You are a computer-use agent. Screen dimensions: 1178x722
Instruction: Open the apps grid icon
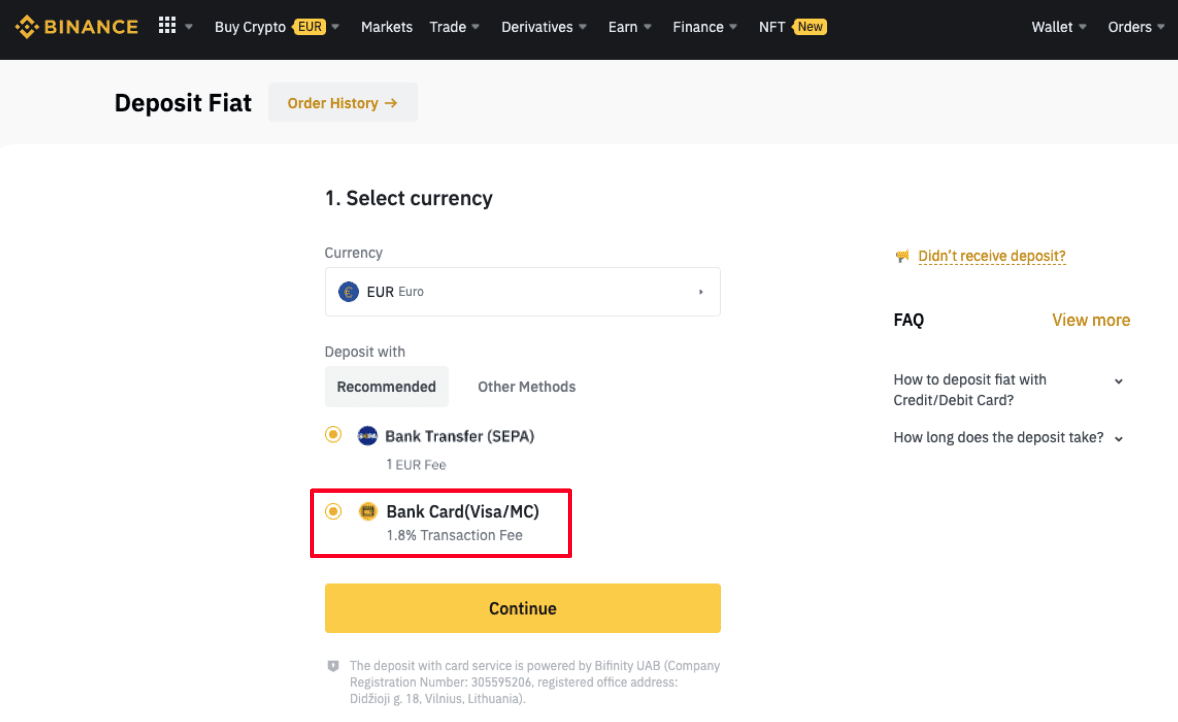[167, 26]
